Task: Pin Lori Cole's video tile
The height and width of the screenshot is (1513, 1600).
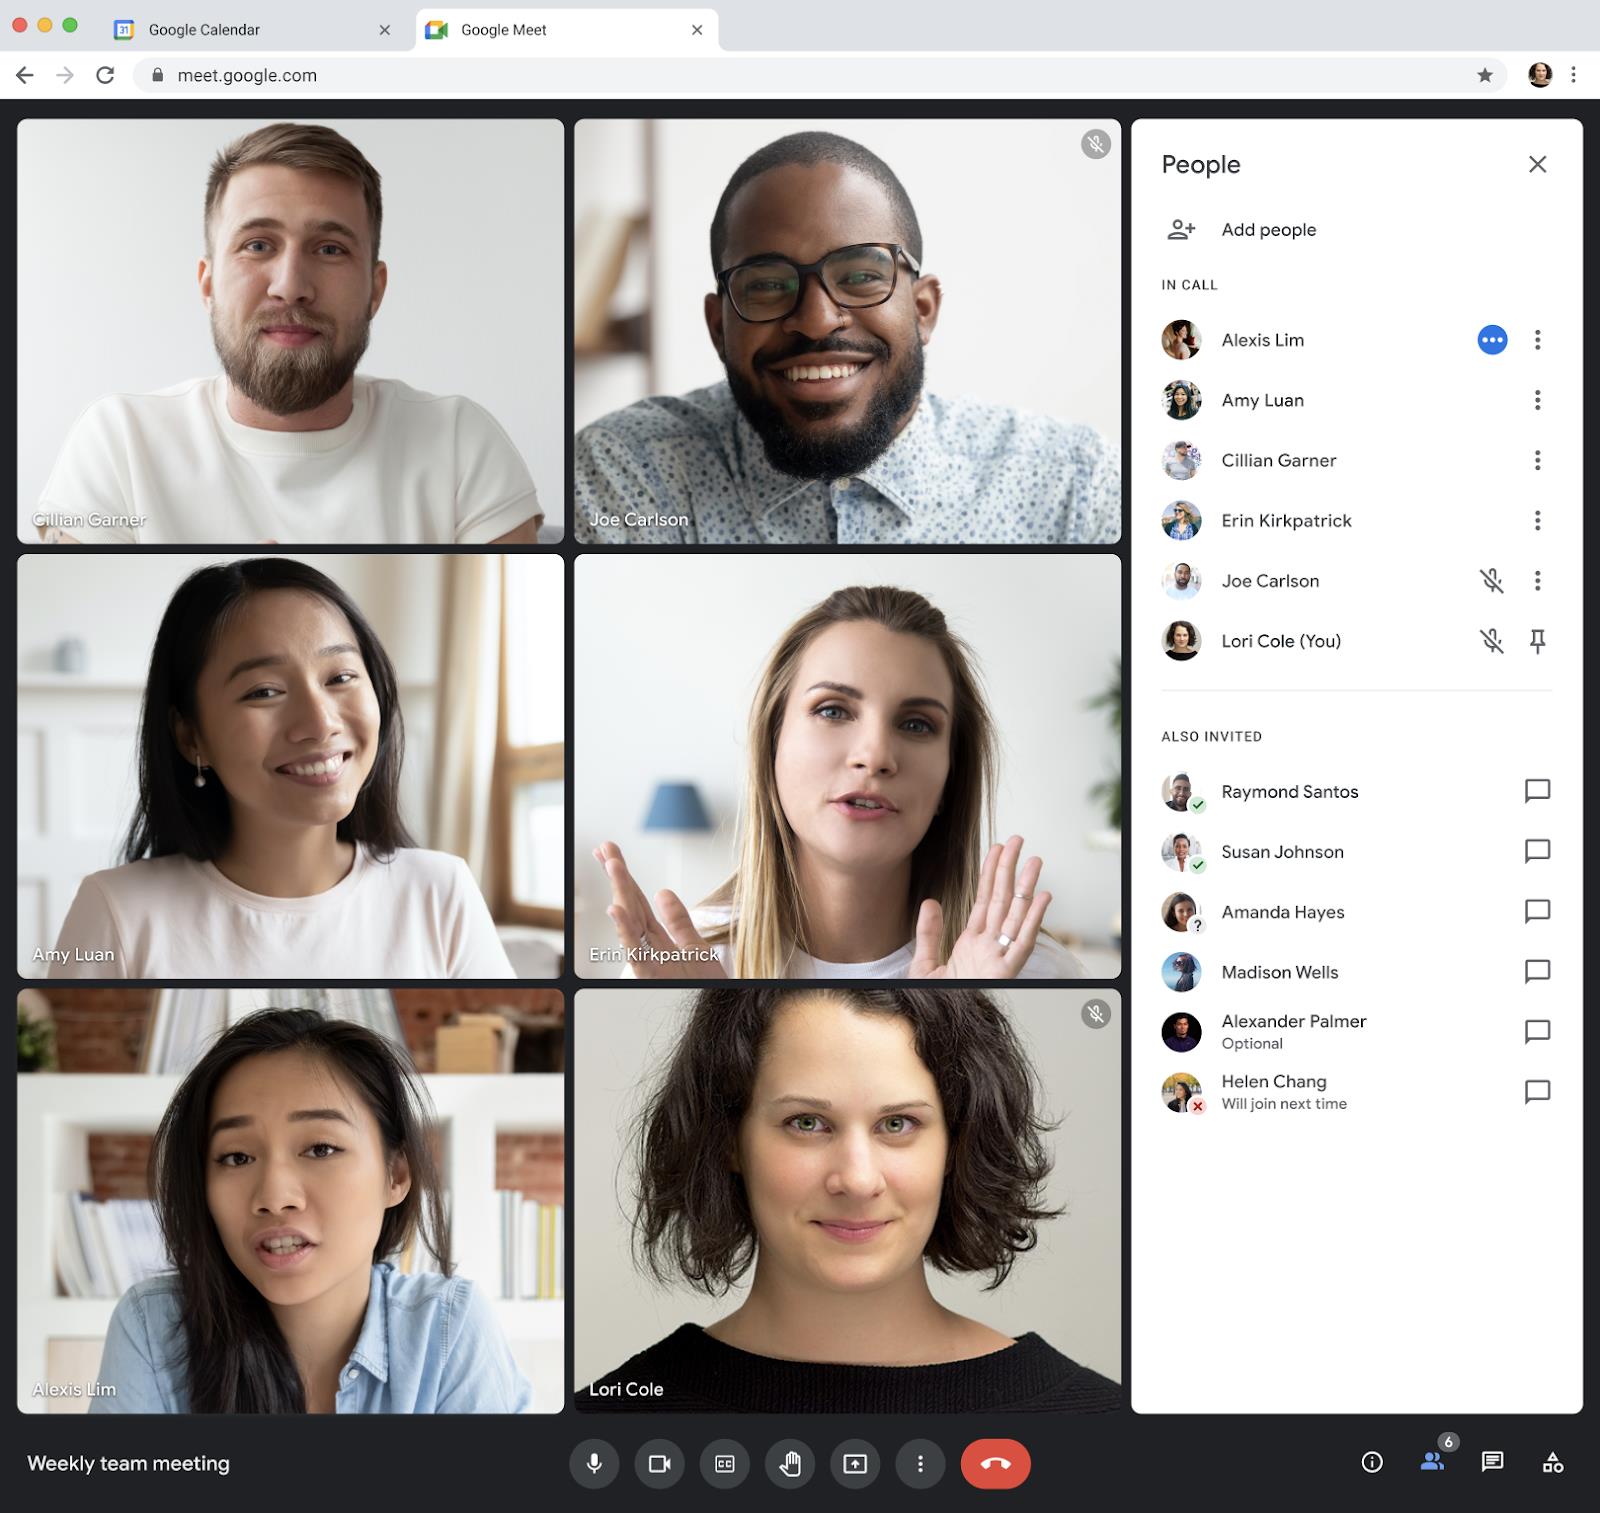Action: point(1538,641)
